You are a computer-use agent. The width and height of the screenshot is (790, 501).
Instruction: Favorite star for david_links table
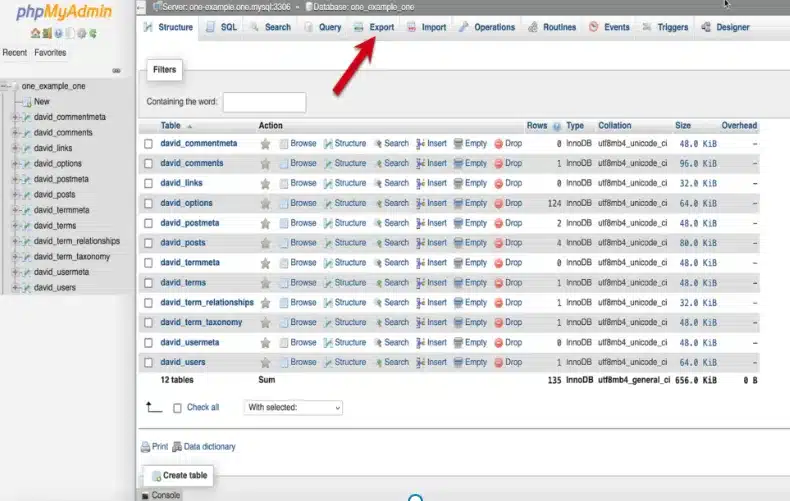pos(265,183)
